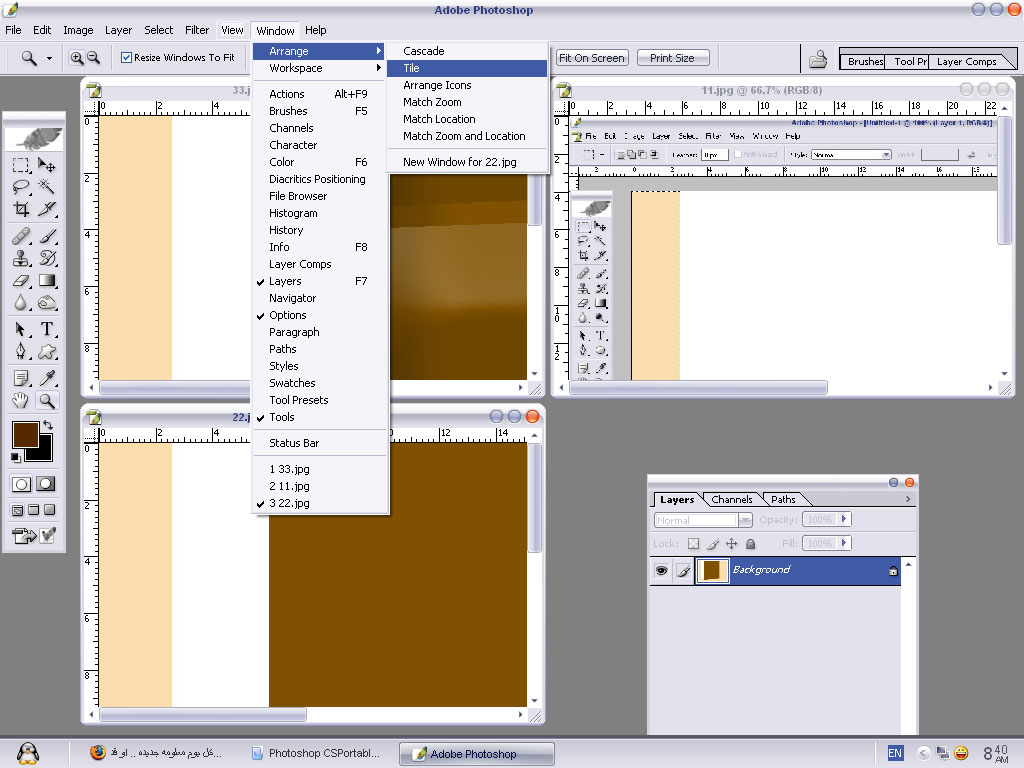The height and width of the screenshot is (768, 1024).
Task: Click the Fit On Screen button
Action: click(x=592, y=58)
